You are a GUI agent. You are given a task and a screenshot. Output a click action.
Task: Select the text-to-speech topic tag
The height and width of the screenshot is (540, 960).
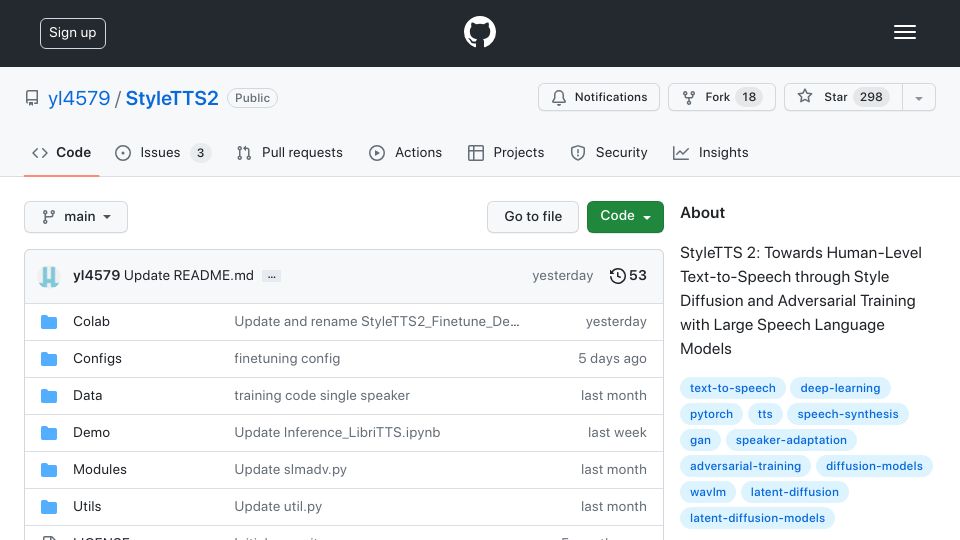732,388
